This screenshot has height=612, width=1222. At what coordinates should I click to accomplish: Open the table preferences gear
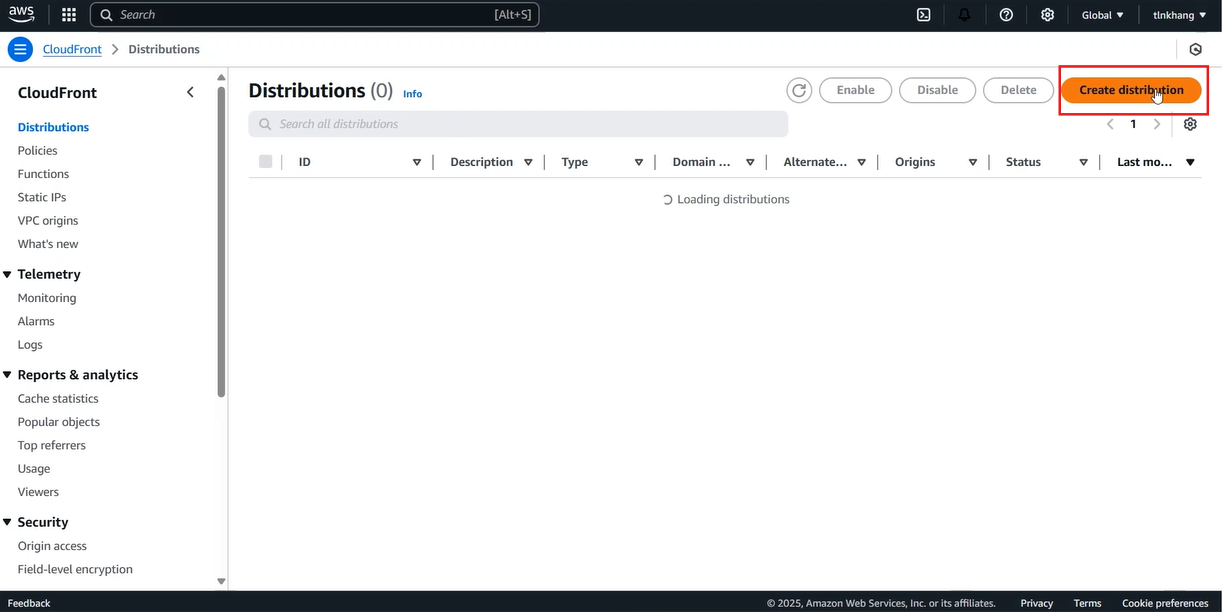coord(1190,124)
